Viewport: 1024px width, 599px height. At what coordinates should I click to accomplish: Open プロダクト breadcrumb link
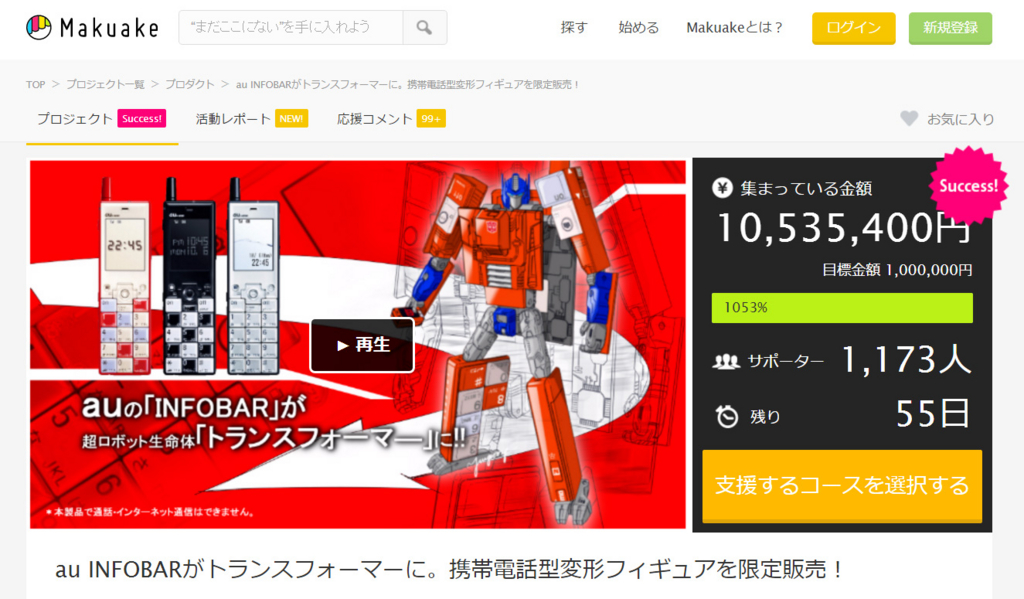(189, 84)
